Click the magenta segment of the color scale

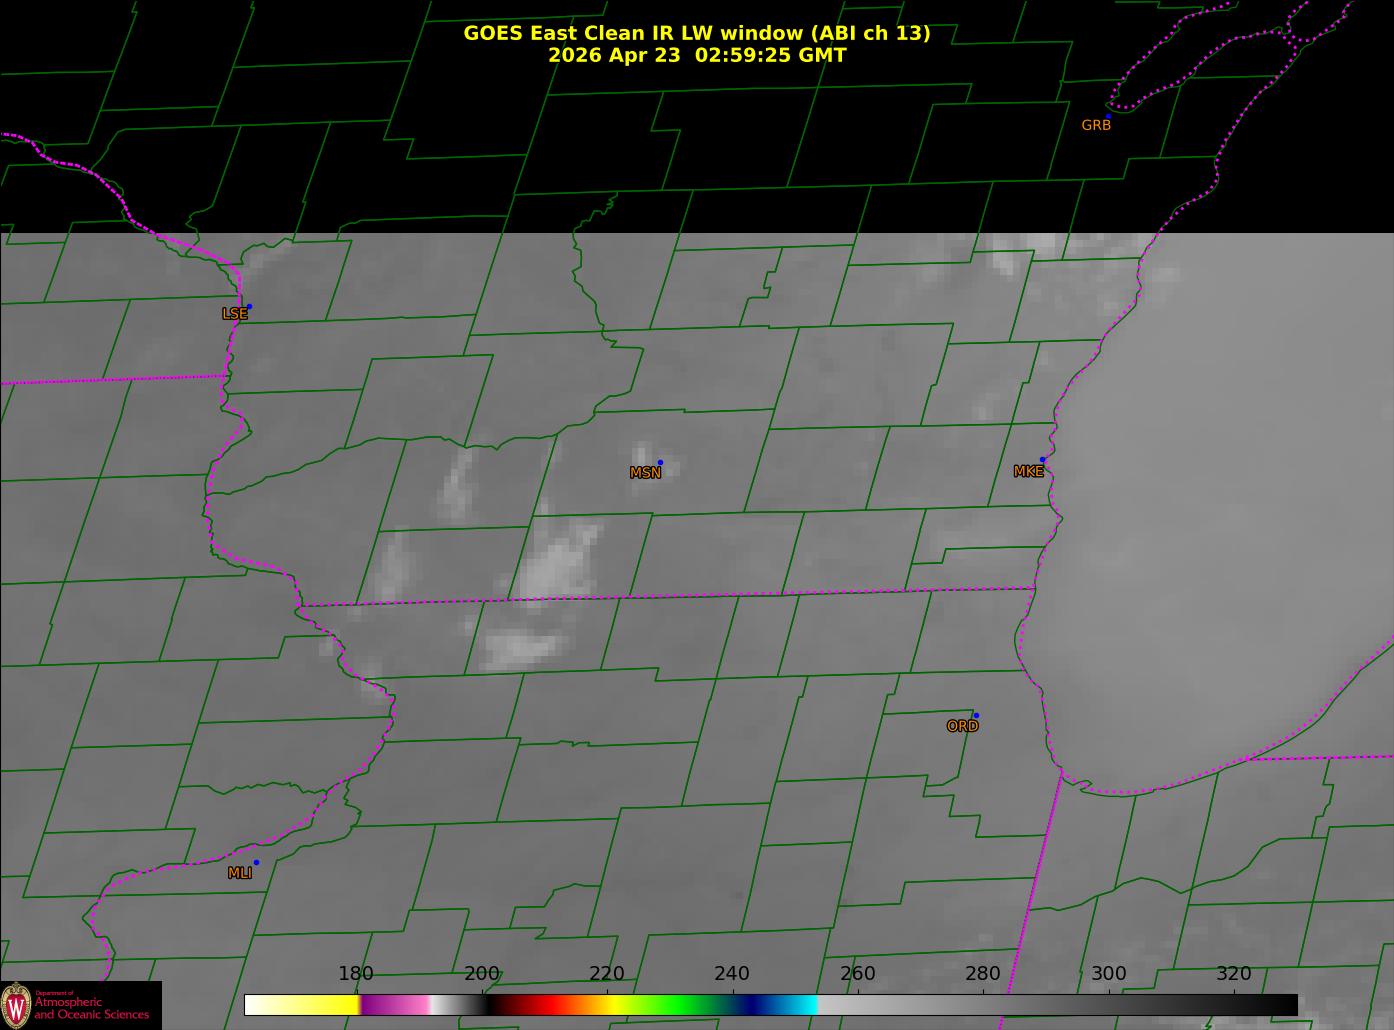(x=395, y=1004)
